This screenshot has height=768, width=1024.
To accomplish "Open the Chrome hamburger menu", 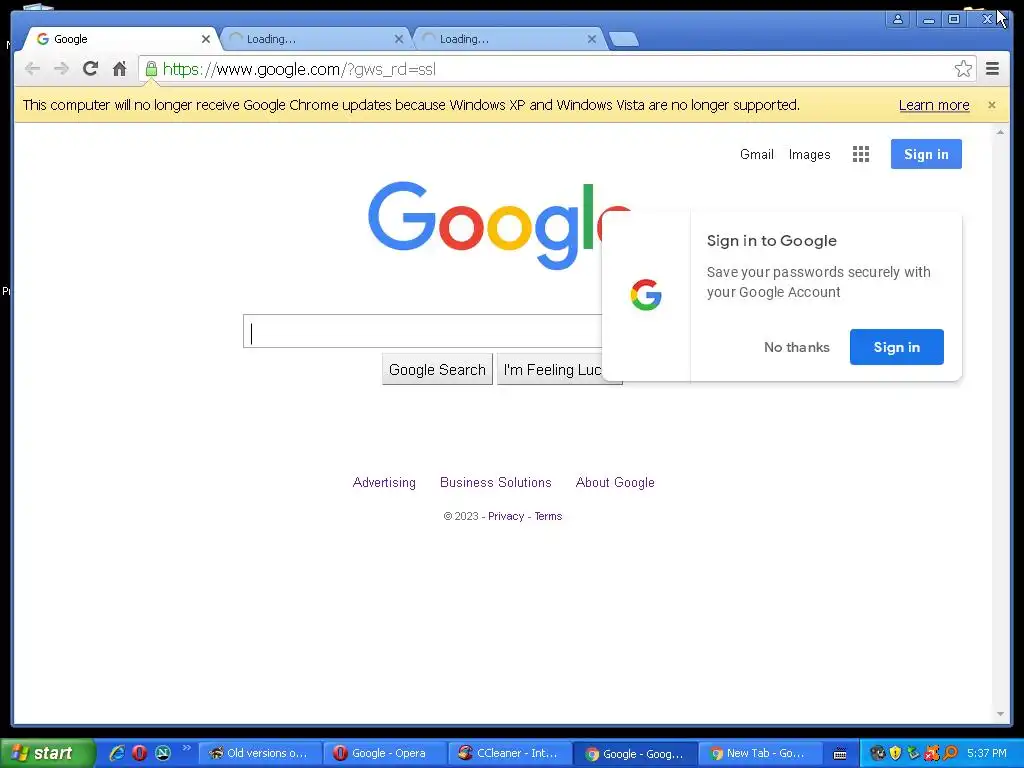I will click(x=992, y=69).
